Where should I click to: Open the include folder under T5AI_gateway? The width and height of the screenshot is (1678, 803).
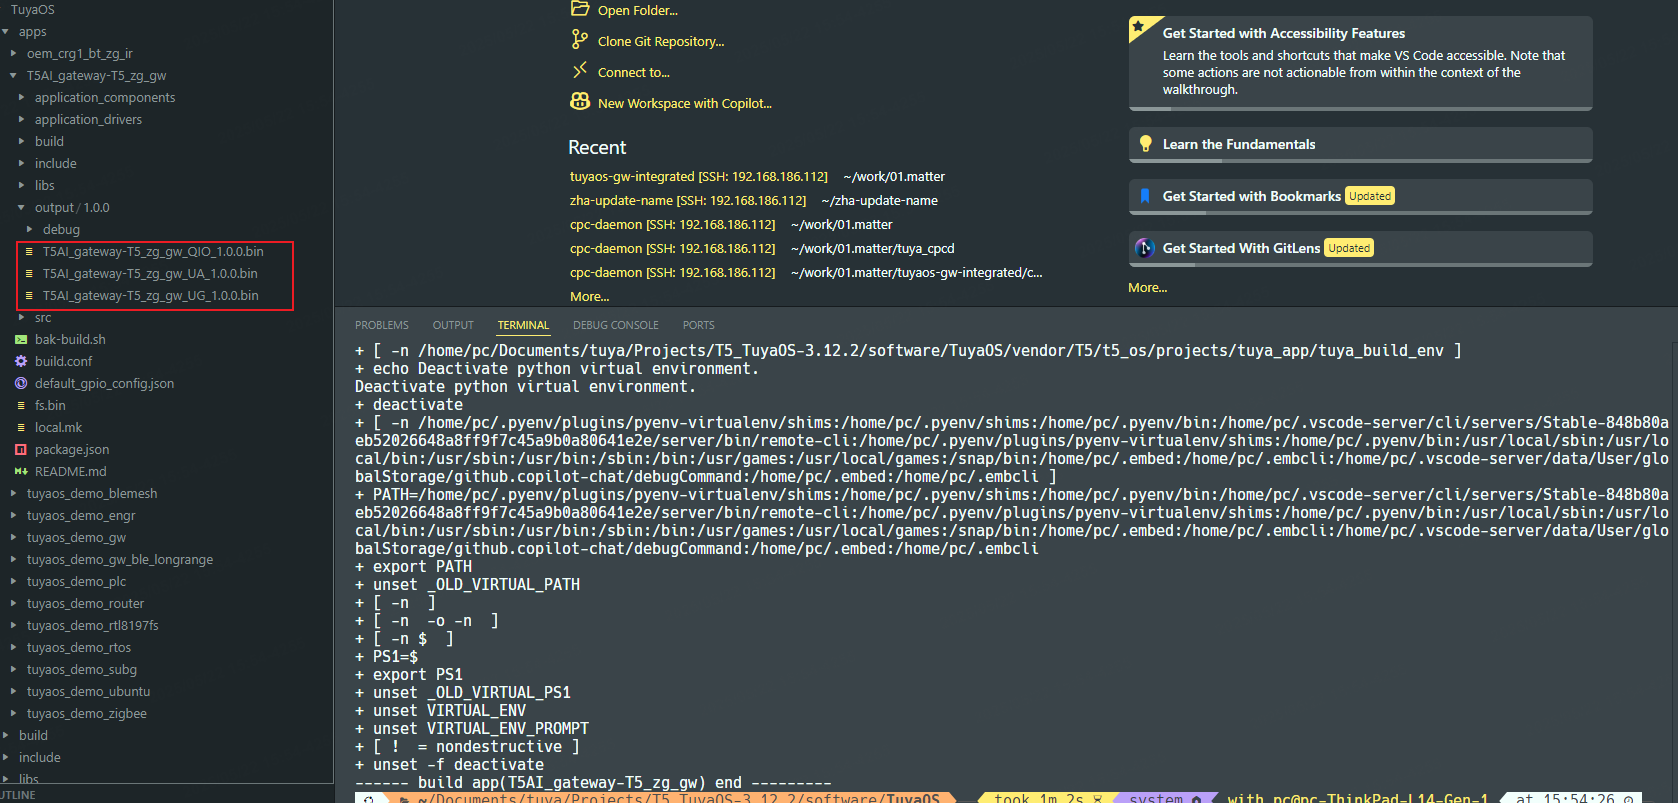click(x=56, y=164)
